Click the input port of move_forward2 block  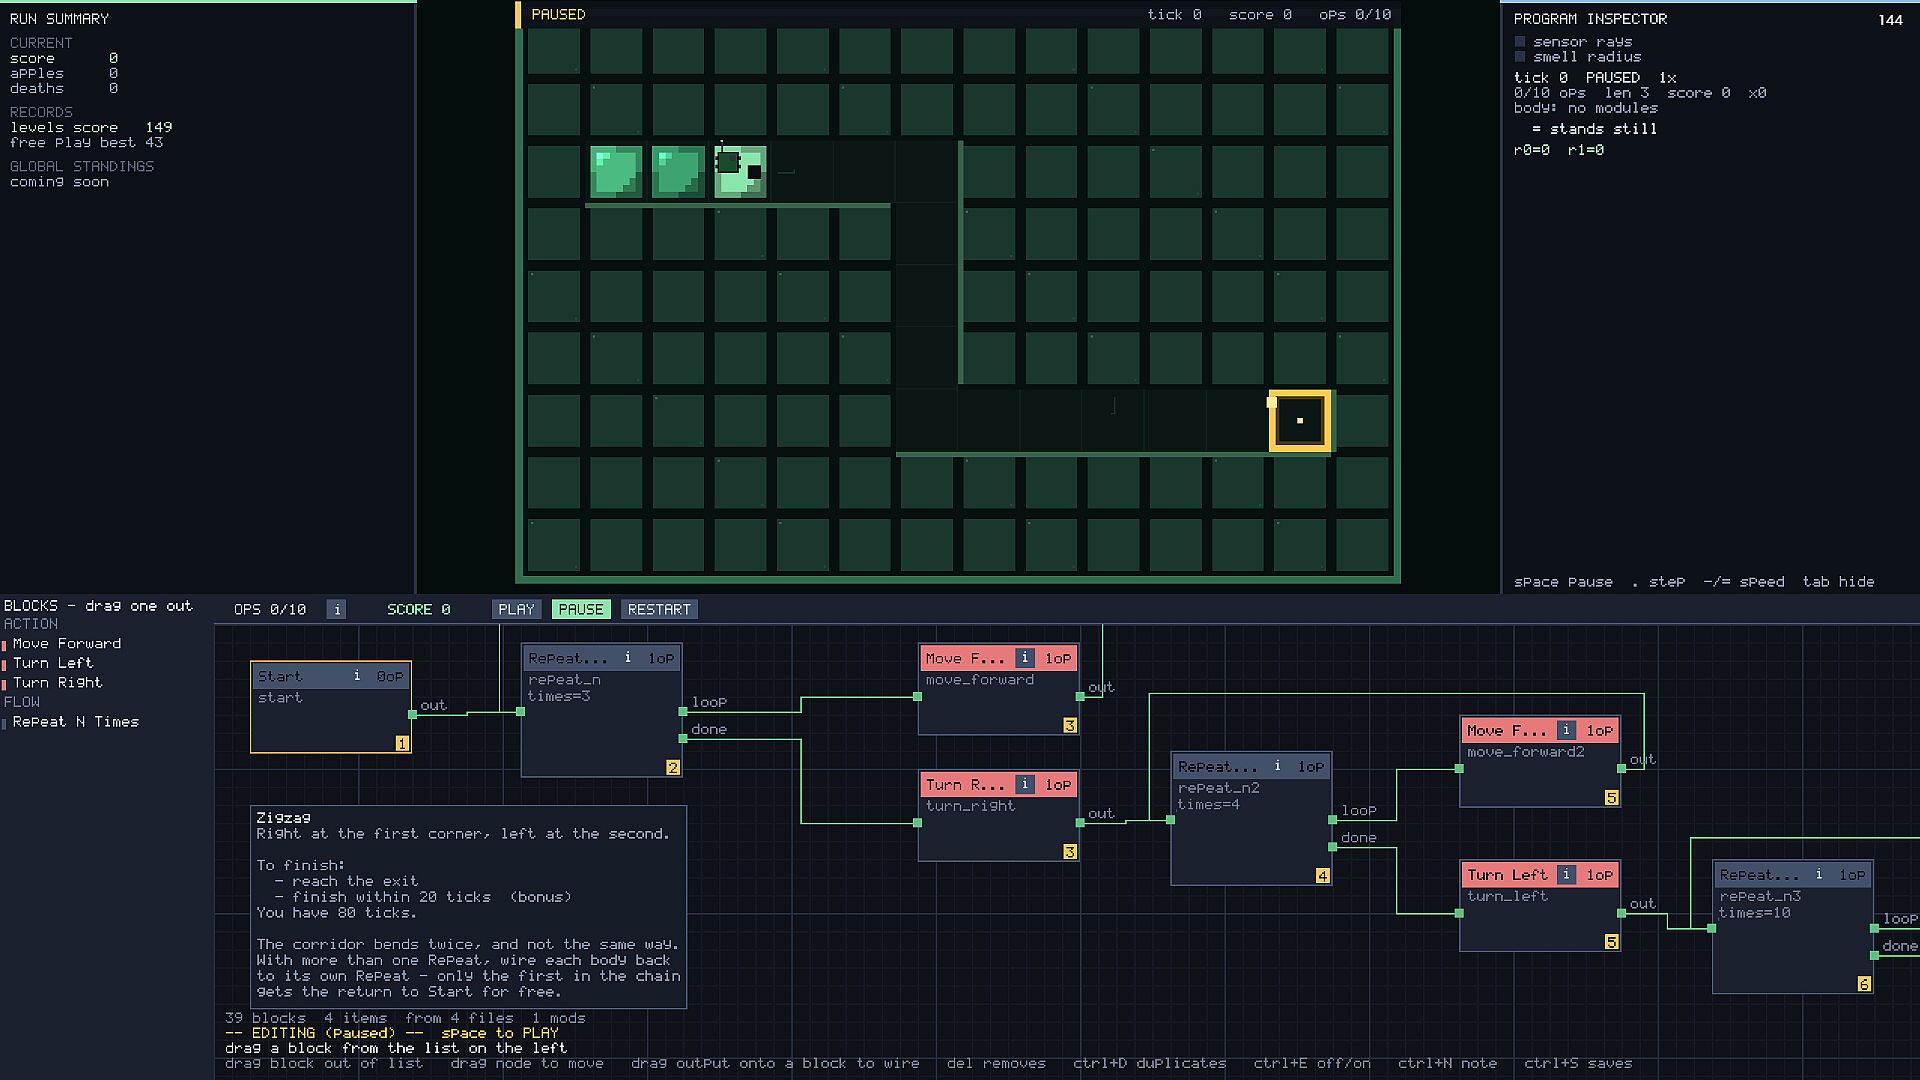[x=1459, y=768]
